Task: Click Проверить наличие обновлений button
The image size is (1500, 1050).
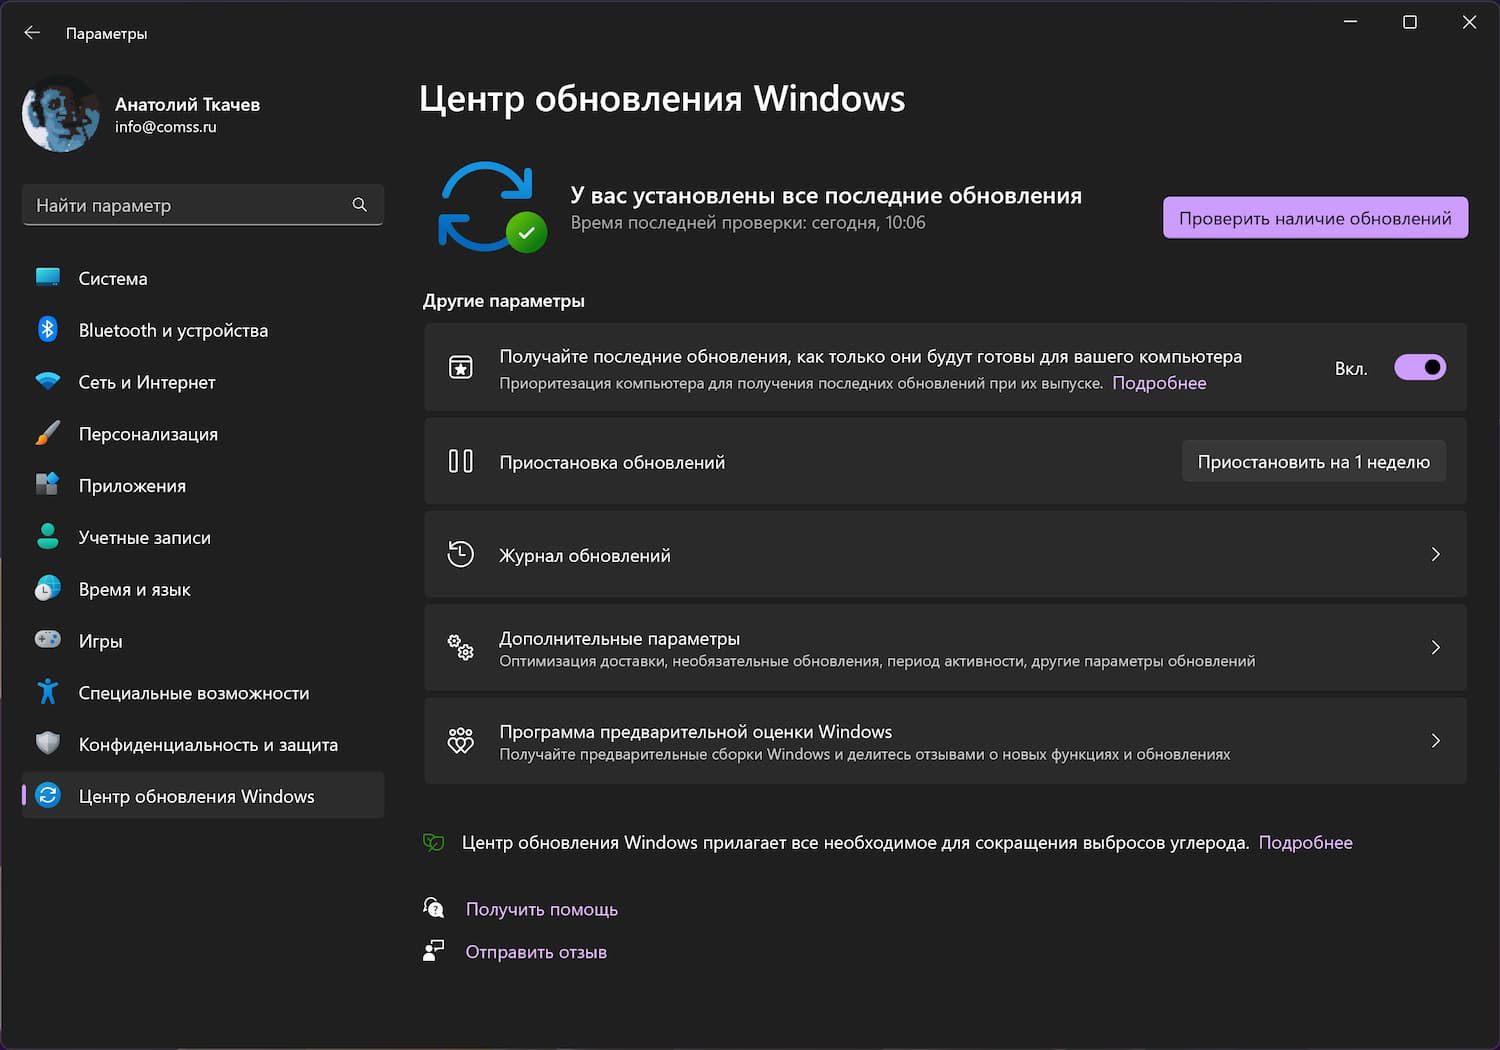Action: [x=1315, y=218]
